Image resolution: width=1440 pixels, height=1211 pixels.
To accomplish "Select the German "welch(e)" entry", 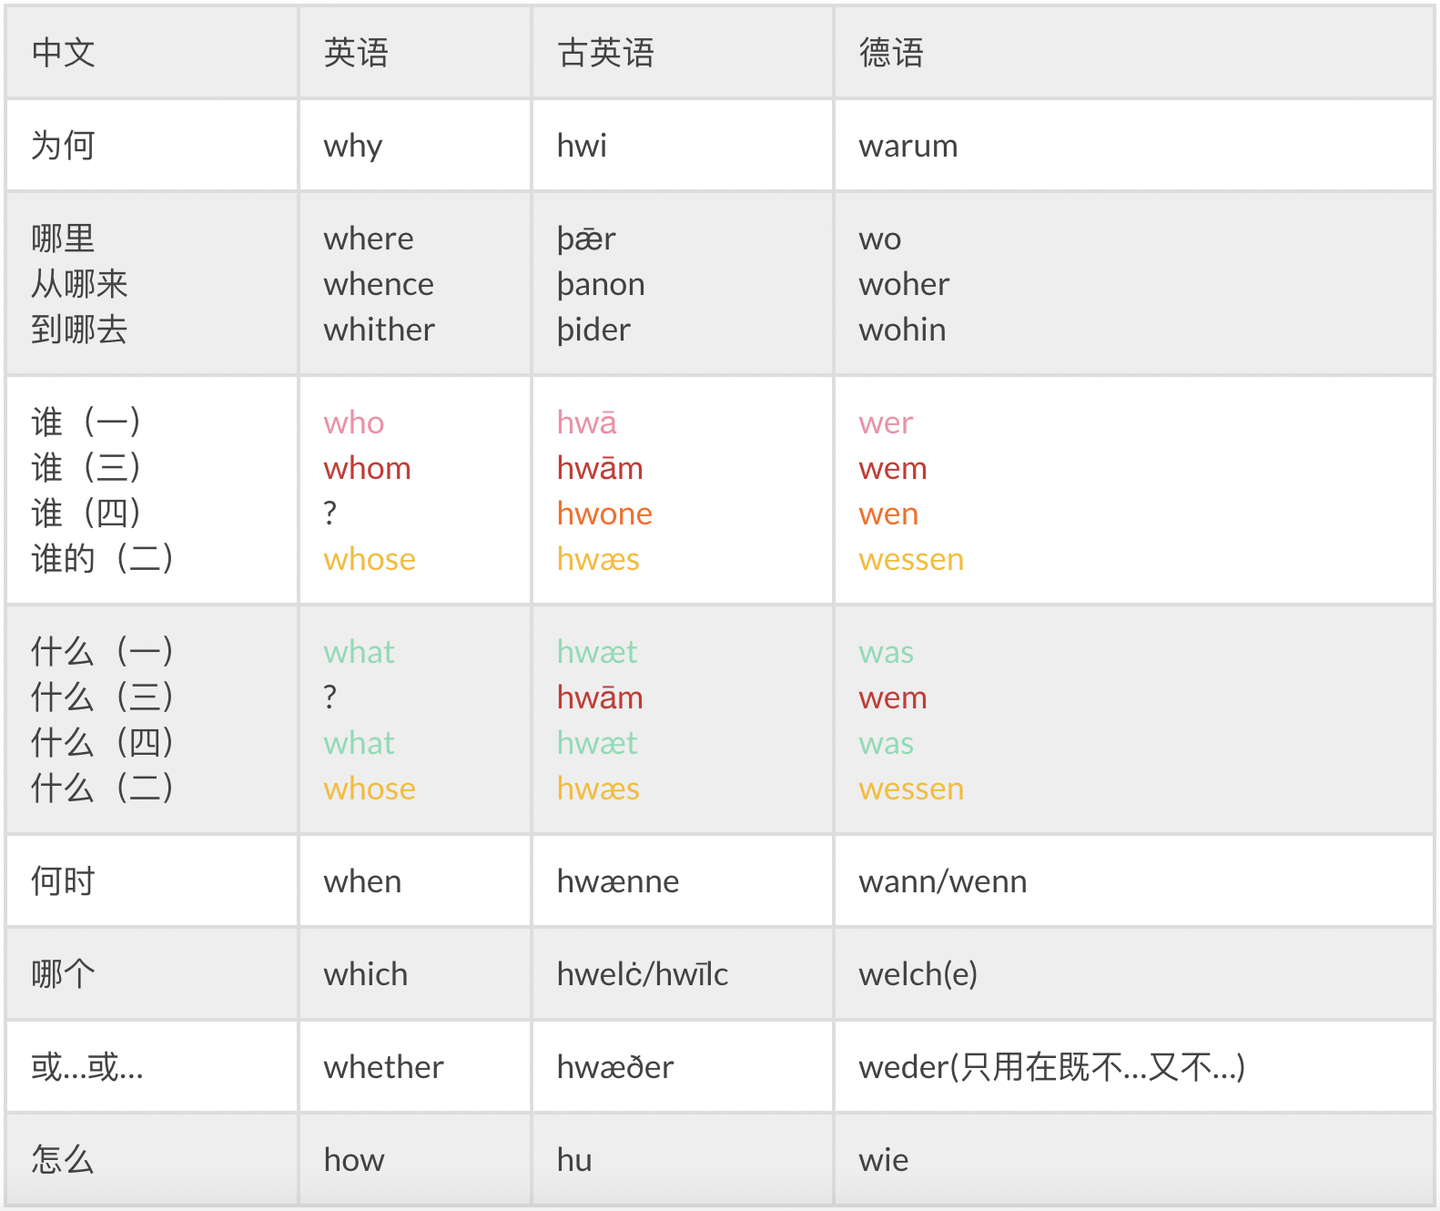I will [x=918, y=974].
